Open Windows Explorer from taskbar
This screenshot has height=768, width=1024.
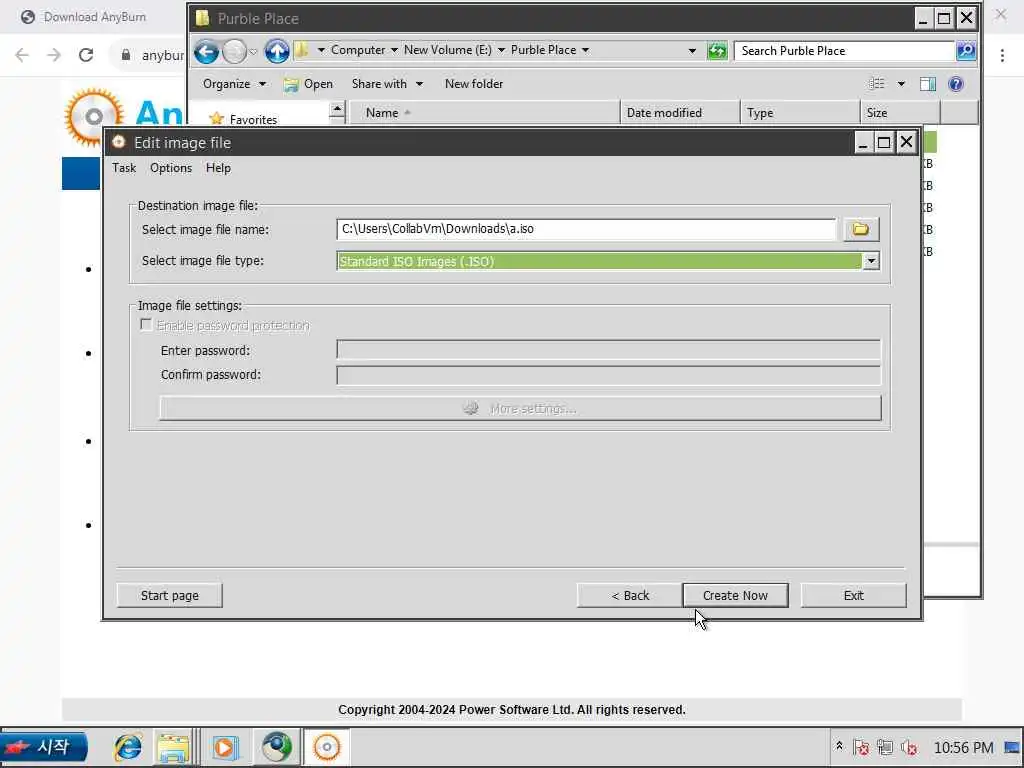point(172,747)
